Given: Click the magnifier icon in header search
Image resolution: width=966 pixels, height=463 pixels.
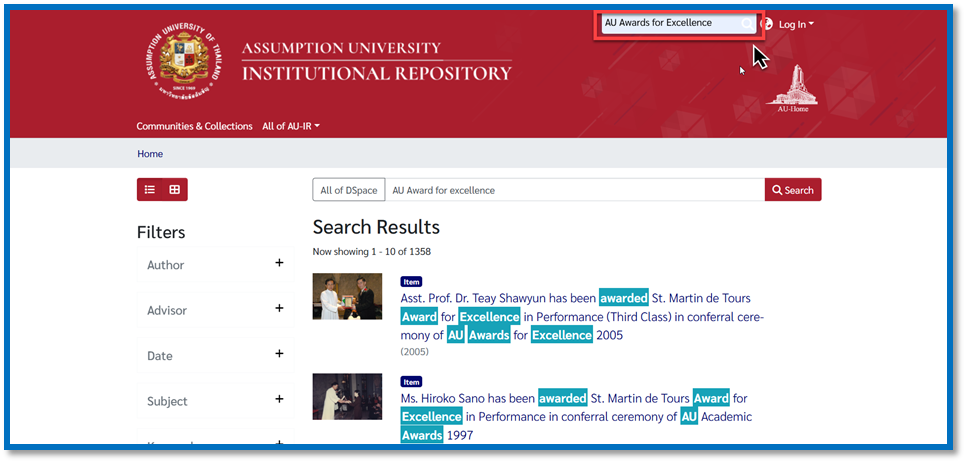Looking at the screenshot, I should click(746, 24).
